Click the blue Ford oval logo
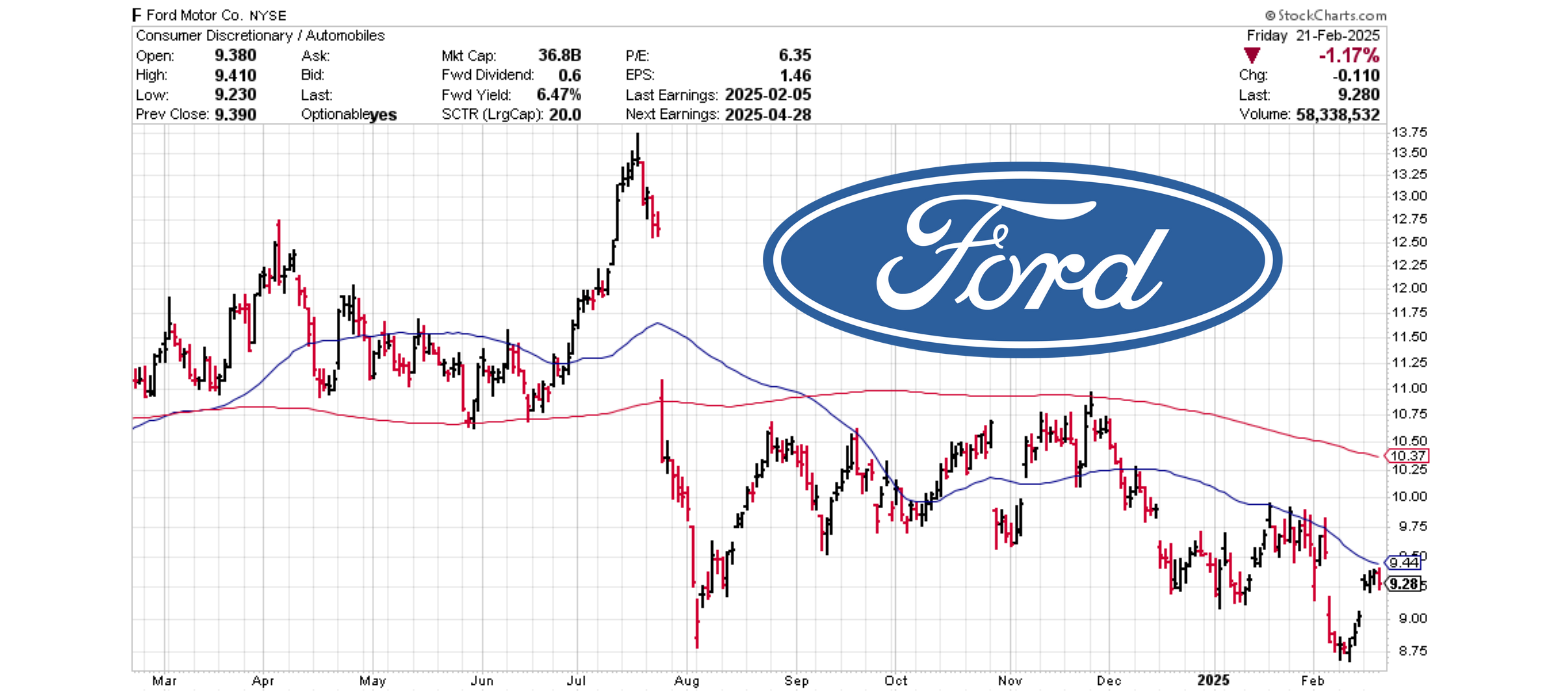This screenshot has height=692, width=1560. pos(1022,259)
